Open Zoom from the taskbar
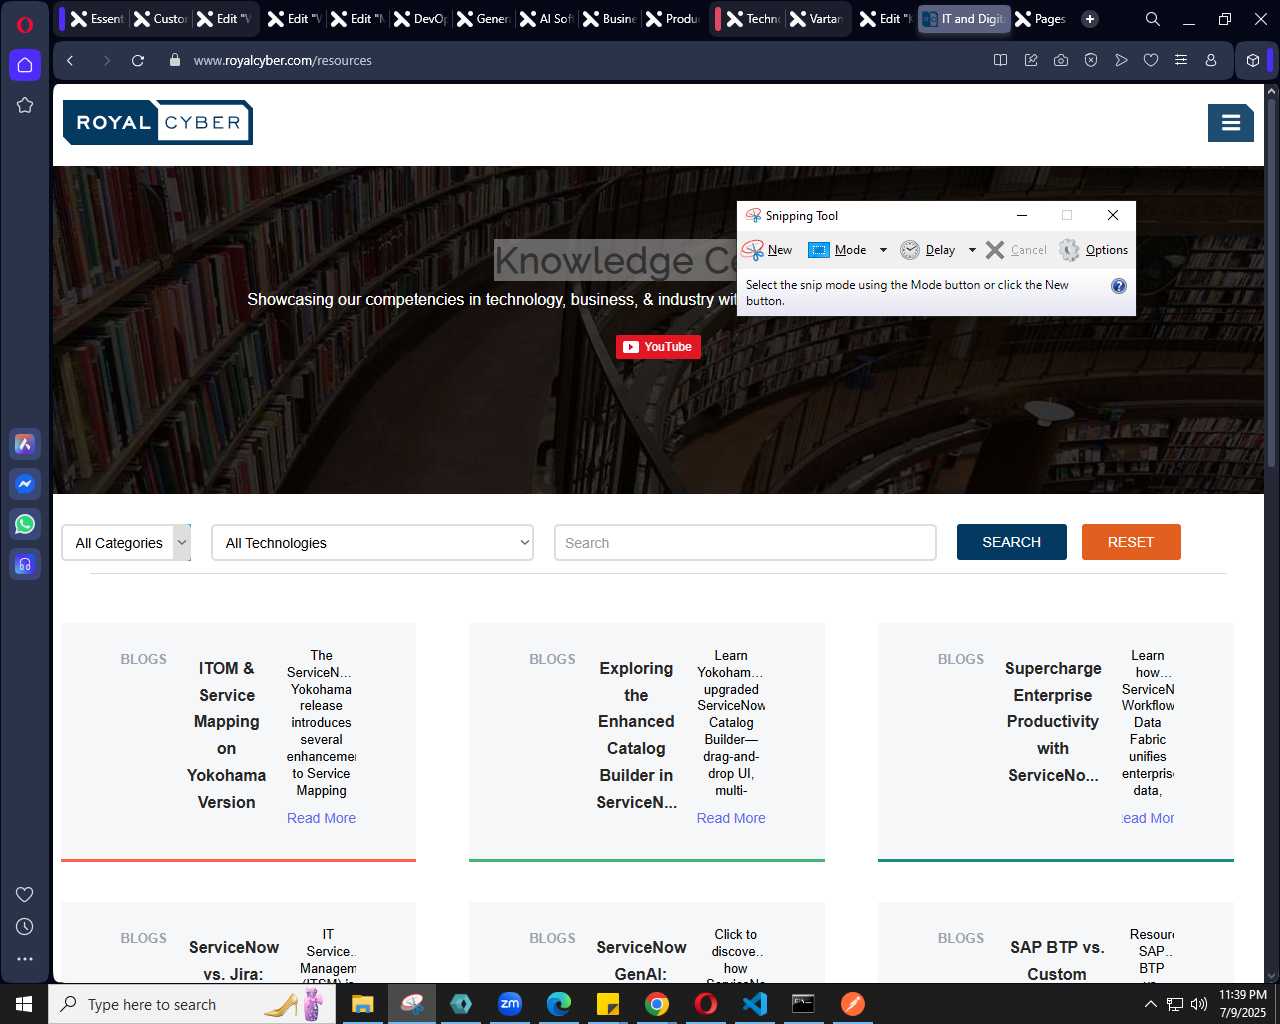The image size is (1280, 1024). click(510, 1004)
